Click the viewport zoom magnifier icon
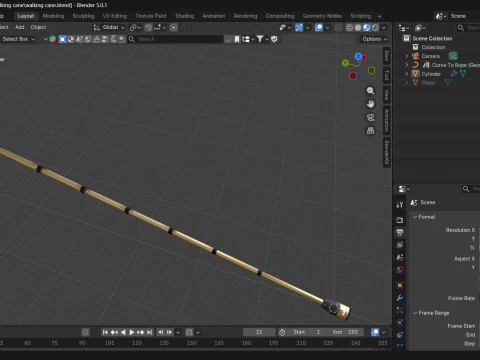Viewport: 480px width, 360px height. click(x=370, y=91)
